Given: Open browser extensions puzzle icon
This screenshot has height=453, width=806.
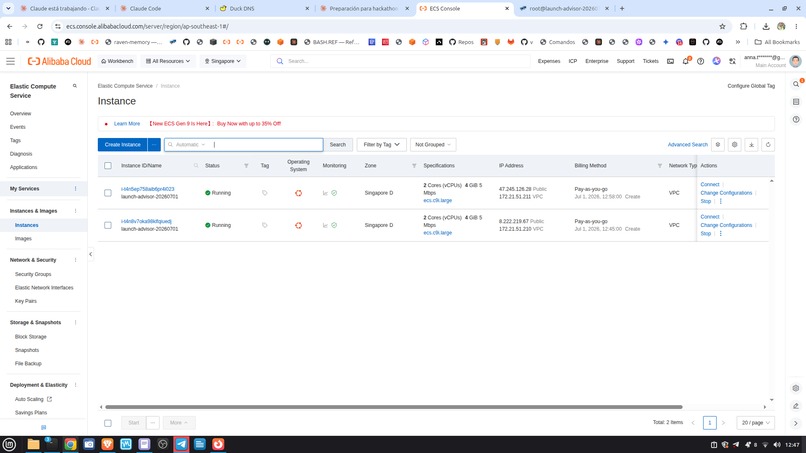Looking at the screenshot, I should (743, 26).
